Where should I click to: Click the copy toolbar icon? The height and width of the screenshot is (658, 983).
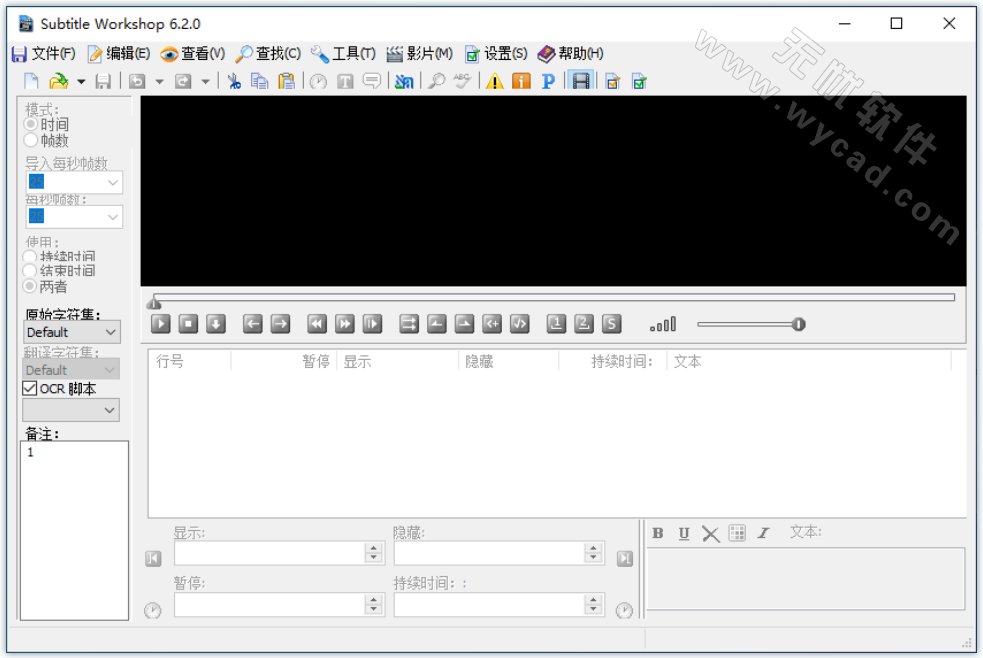[259, 81]
